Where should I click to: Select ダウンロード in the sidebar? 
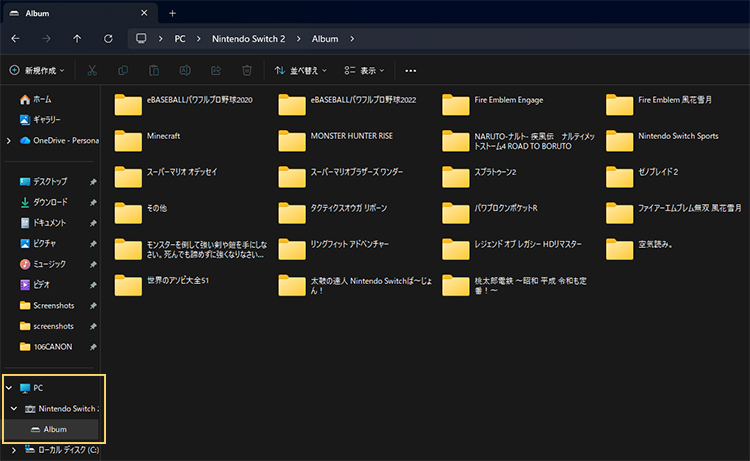(x=50, y=202)
